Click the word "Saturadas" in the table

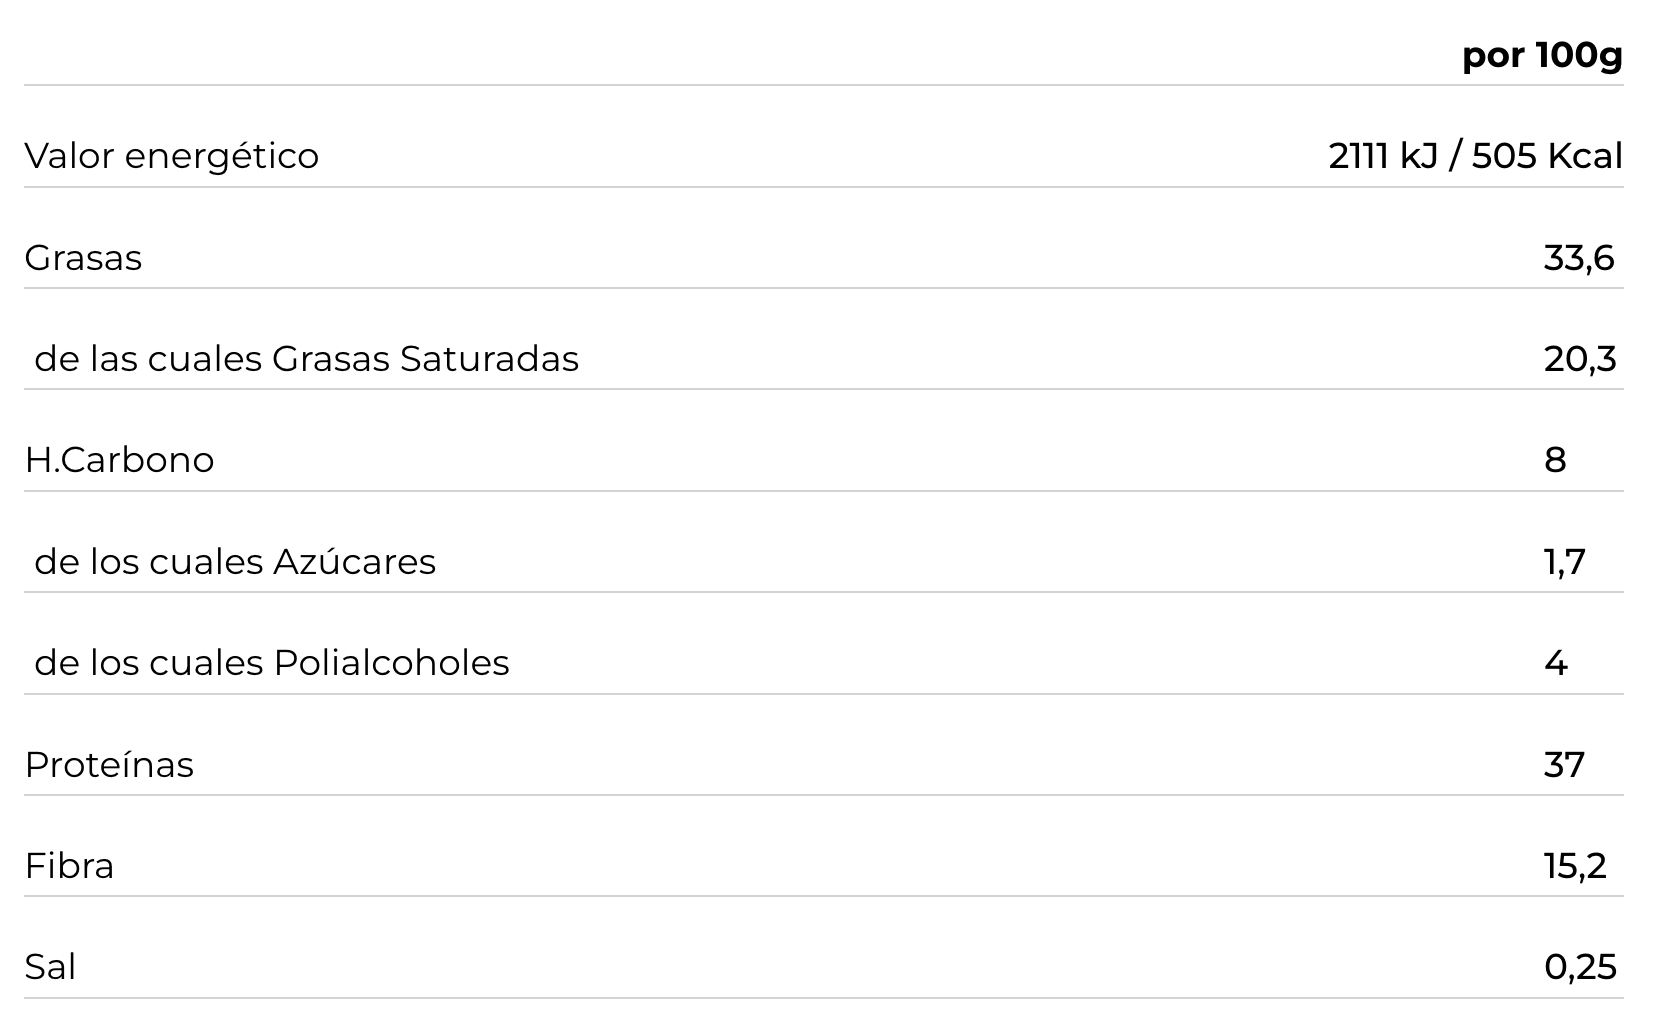click(489, 359)
